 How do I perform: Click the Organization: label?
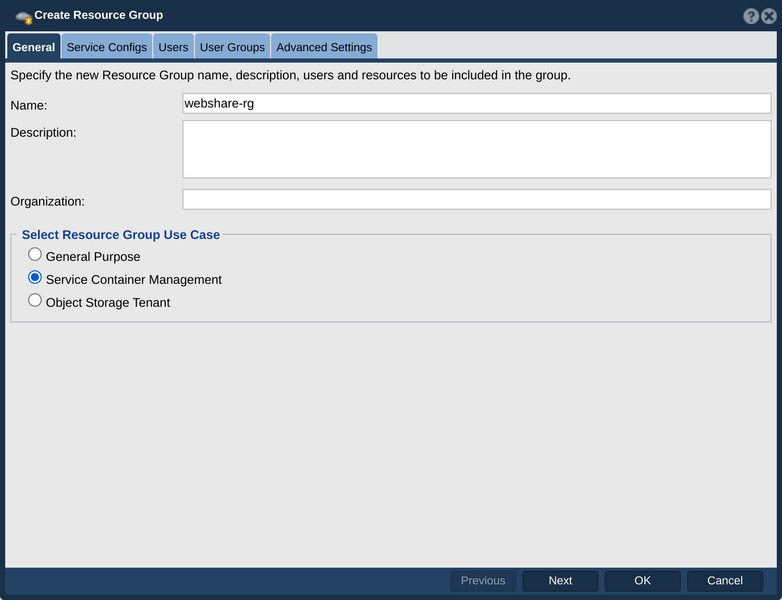coord(47,201)
